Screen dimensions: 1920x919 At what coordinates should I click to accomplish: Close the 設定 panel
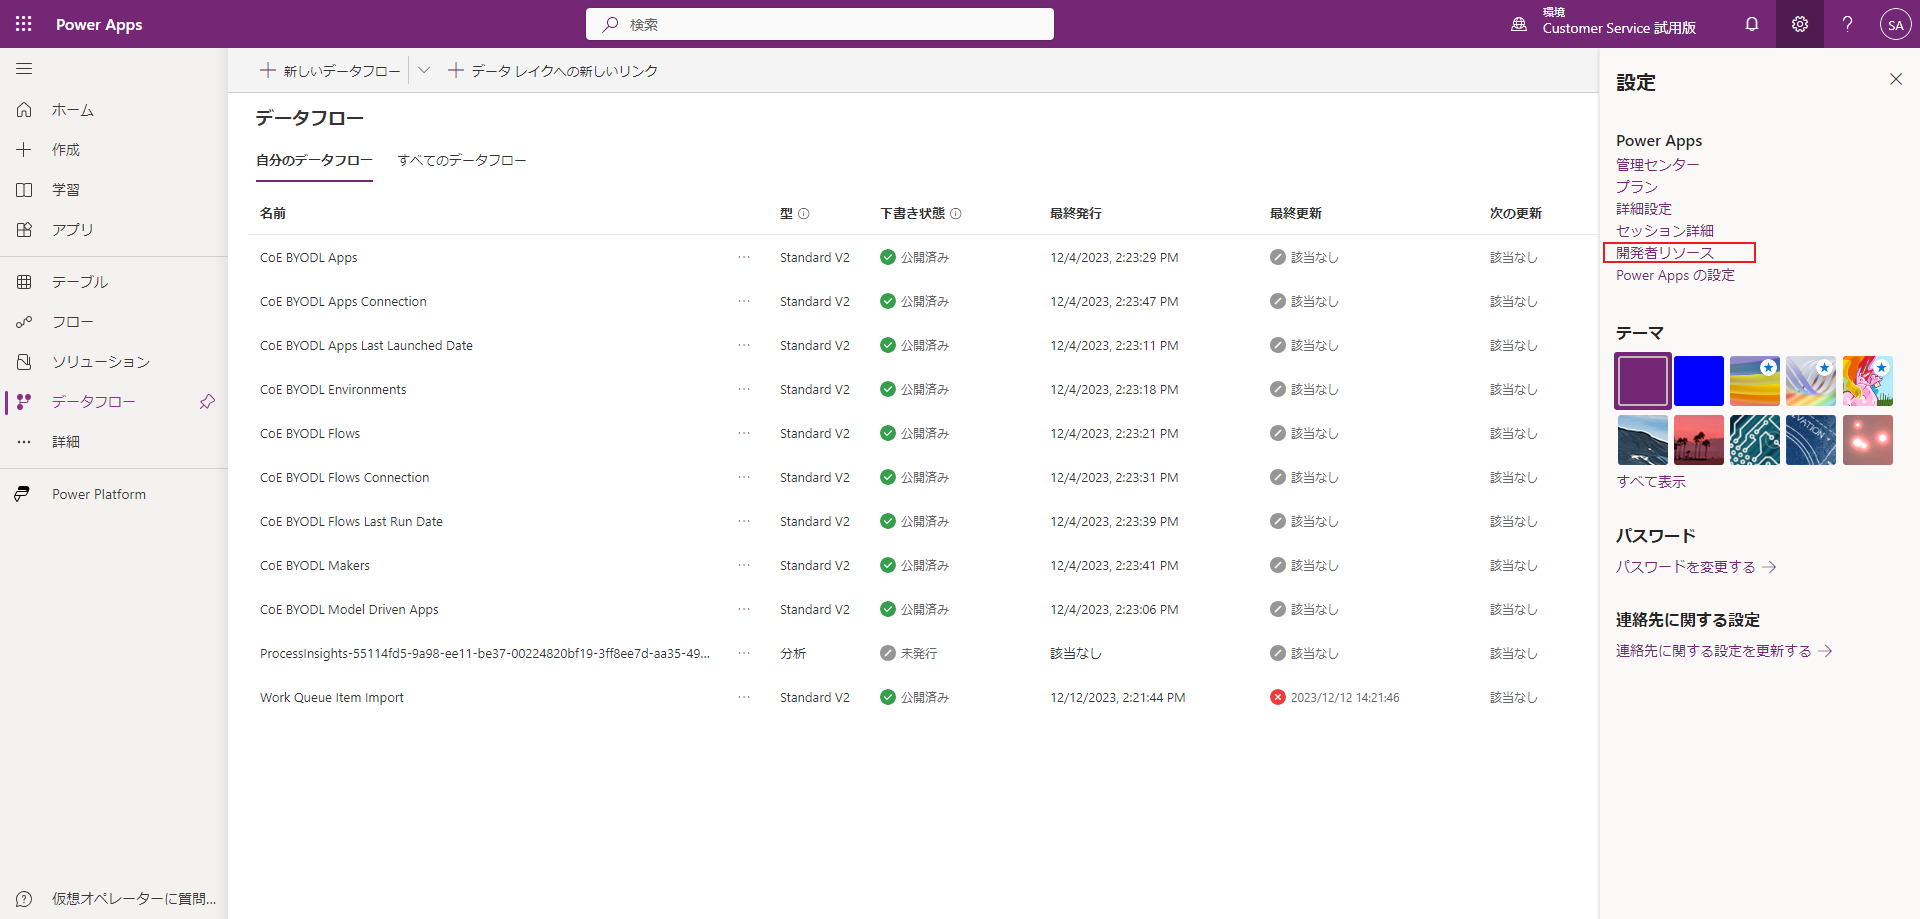(1896, 79)
